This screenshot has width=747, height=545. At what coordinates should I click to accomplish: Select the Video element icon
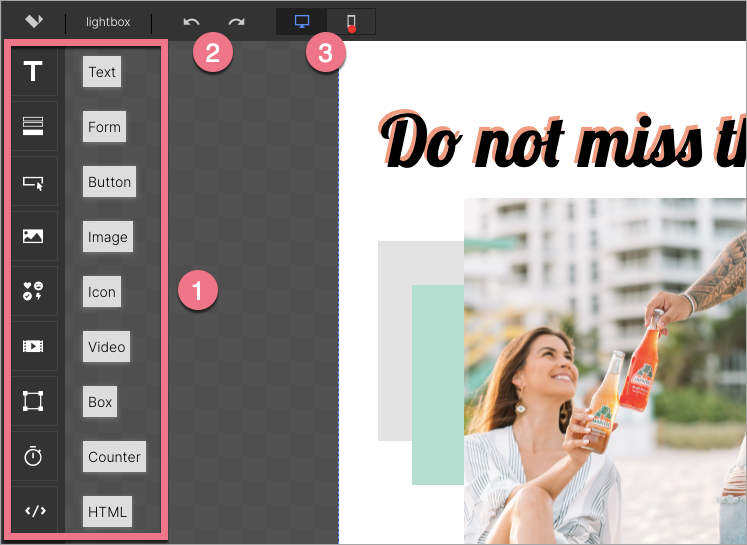33,346
